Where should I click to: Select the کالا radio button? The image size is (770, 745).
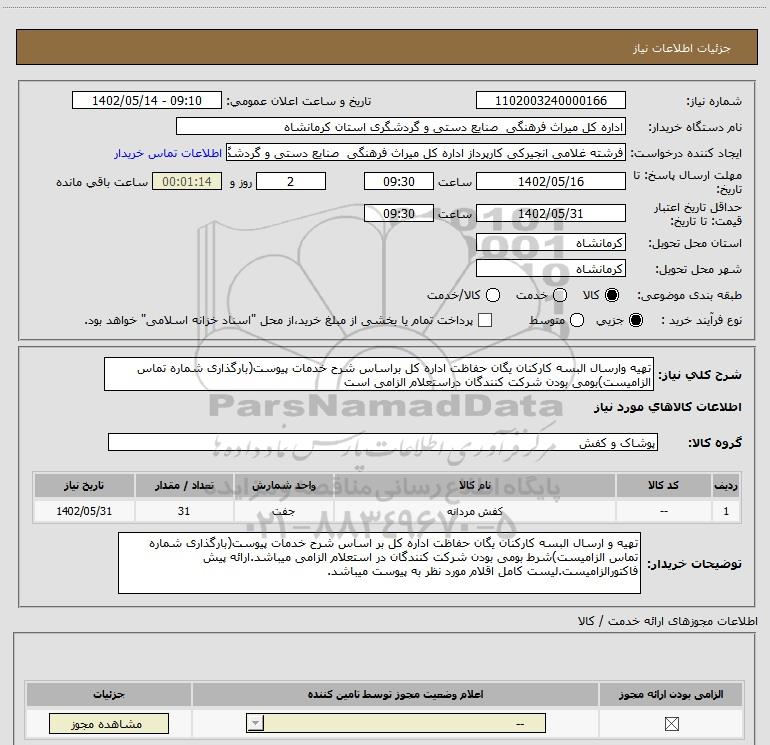click(x=612, y=295)
